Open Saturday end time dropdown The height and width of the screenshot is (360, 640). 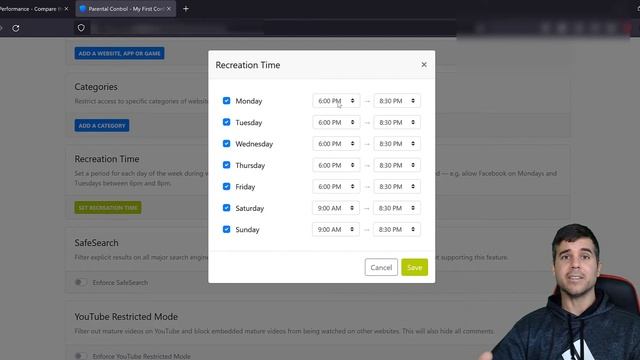(x=397, y=208)
